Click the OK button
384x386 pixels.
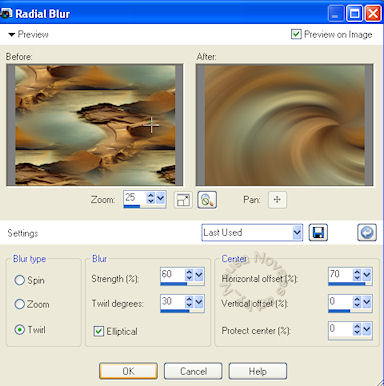pos(128,371)
